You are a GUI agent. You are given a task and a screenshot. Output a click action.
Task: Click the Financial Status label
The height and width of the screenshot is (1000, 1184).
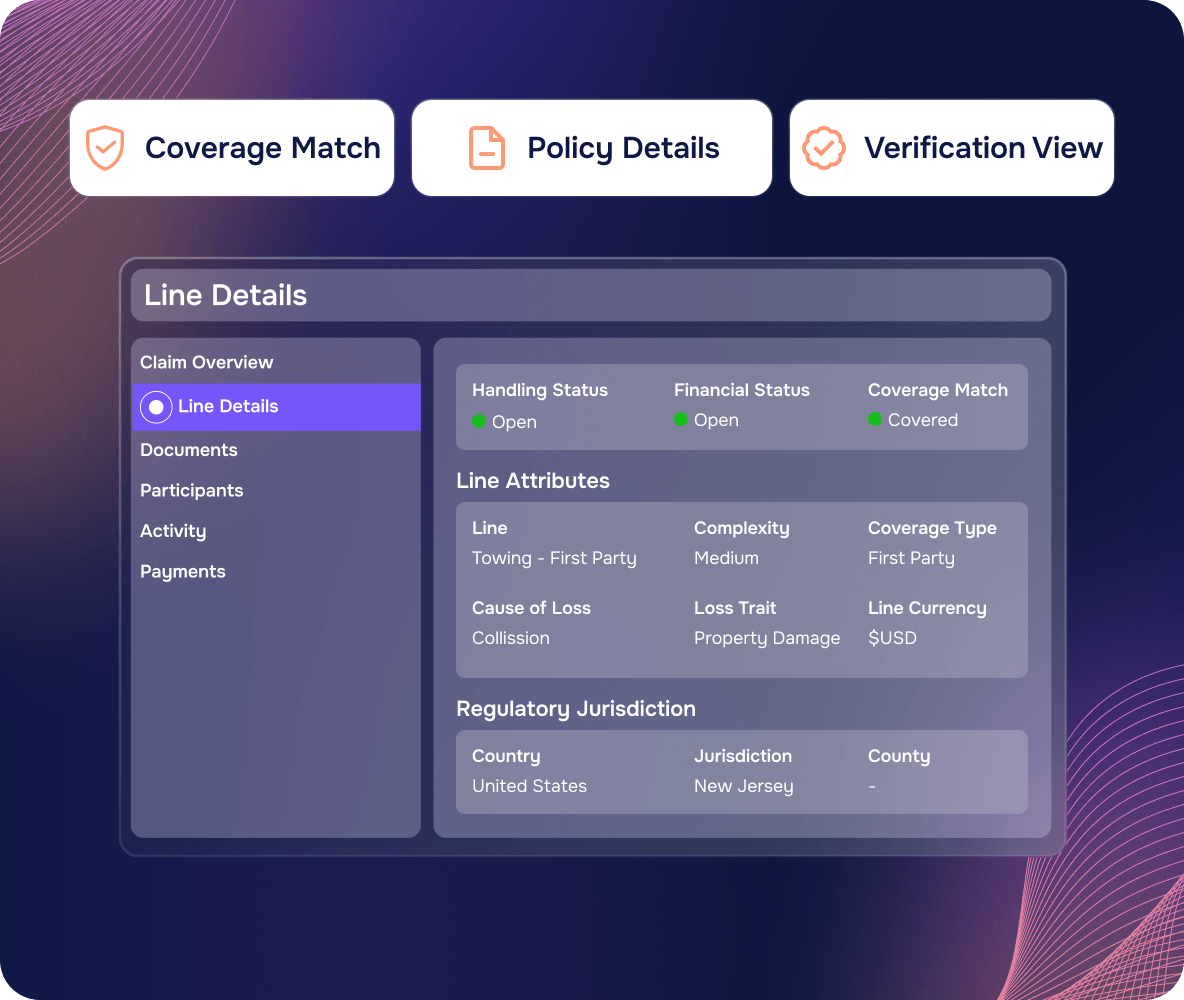tap(742, 390)
